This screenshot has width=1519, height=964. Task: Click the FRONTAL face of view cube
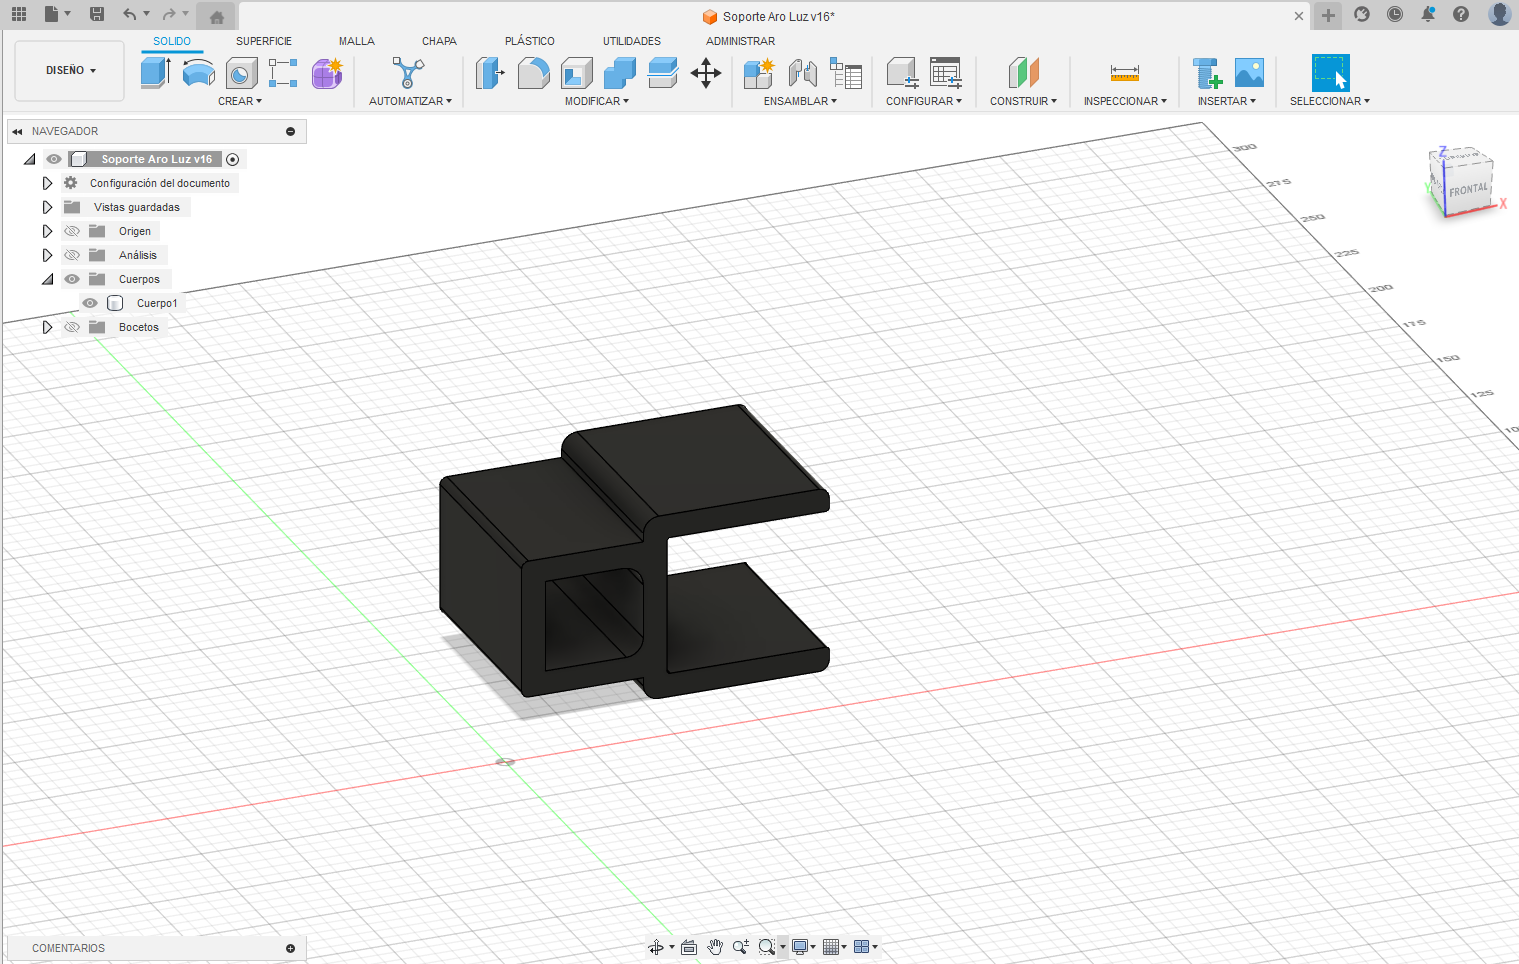1468,190
